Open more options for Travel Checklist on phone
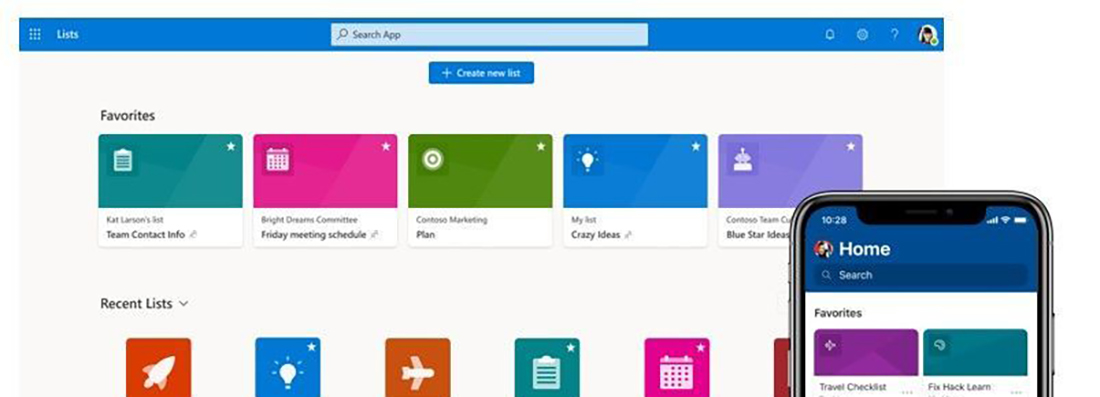 907,392
